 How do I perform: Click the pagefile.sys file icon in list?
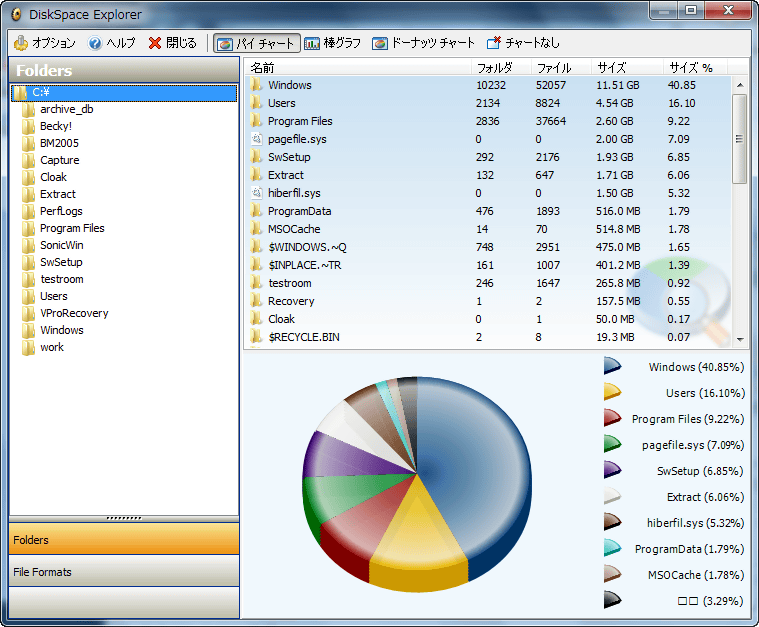(257, 139)
